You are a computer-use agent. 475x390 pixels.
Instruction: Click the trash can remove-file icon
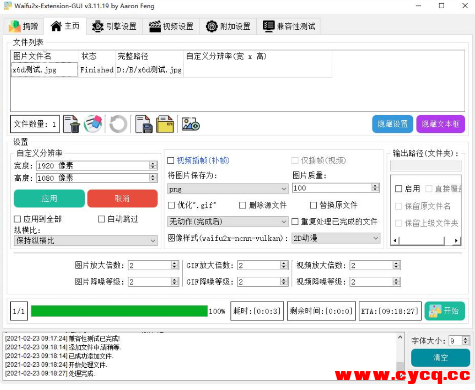(x=72, y=124)
